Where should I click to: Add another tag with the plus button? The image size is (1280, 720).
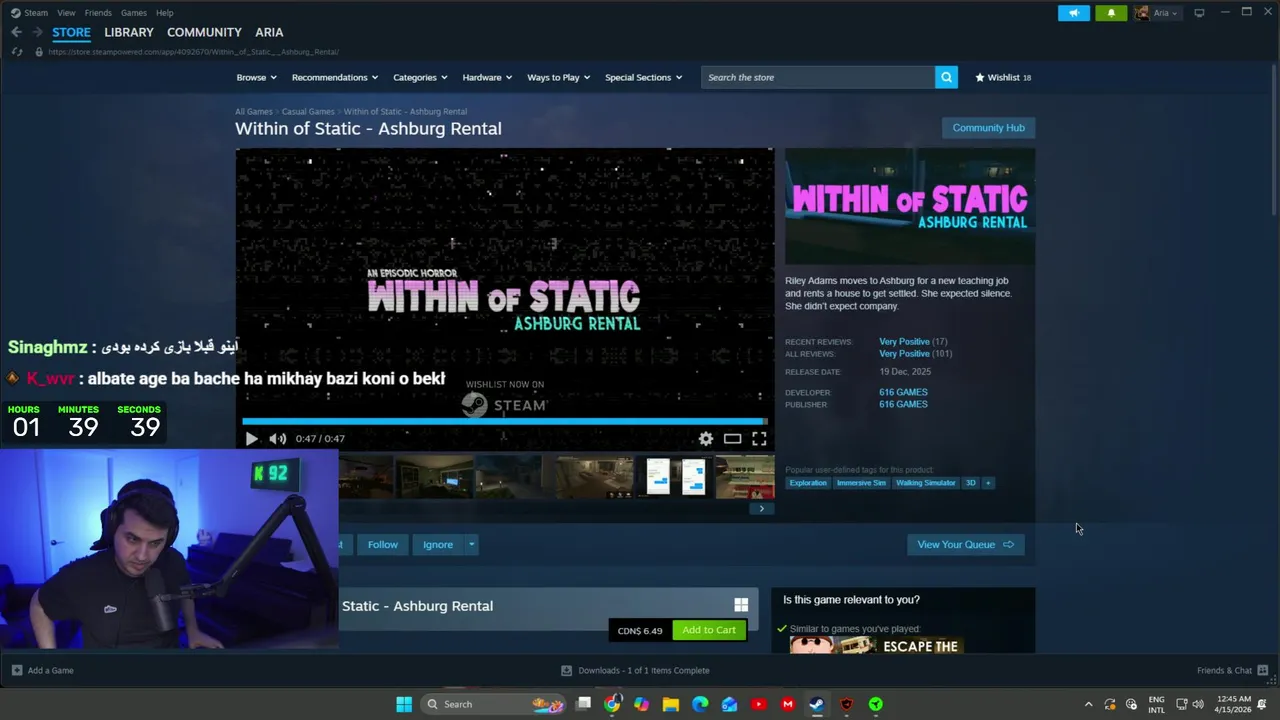988,483
